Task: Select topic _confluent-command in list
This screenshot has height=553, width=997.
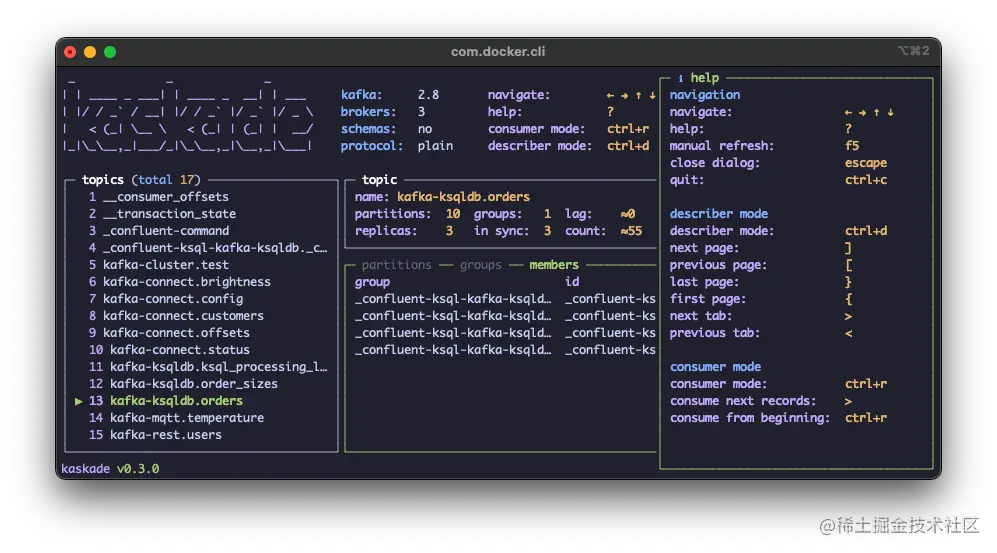Action: (202, 231)
